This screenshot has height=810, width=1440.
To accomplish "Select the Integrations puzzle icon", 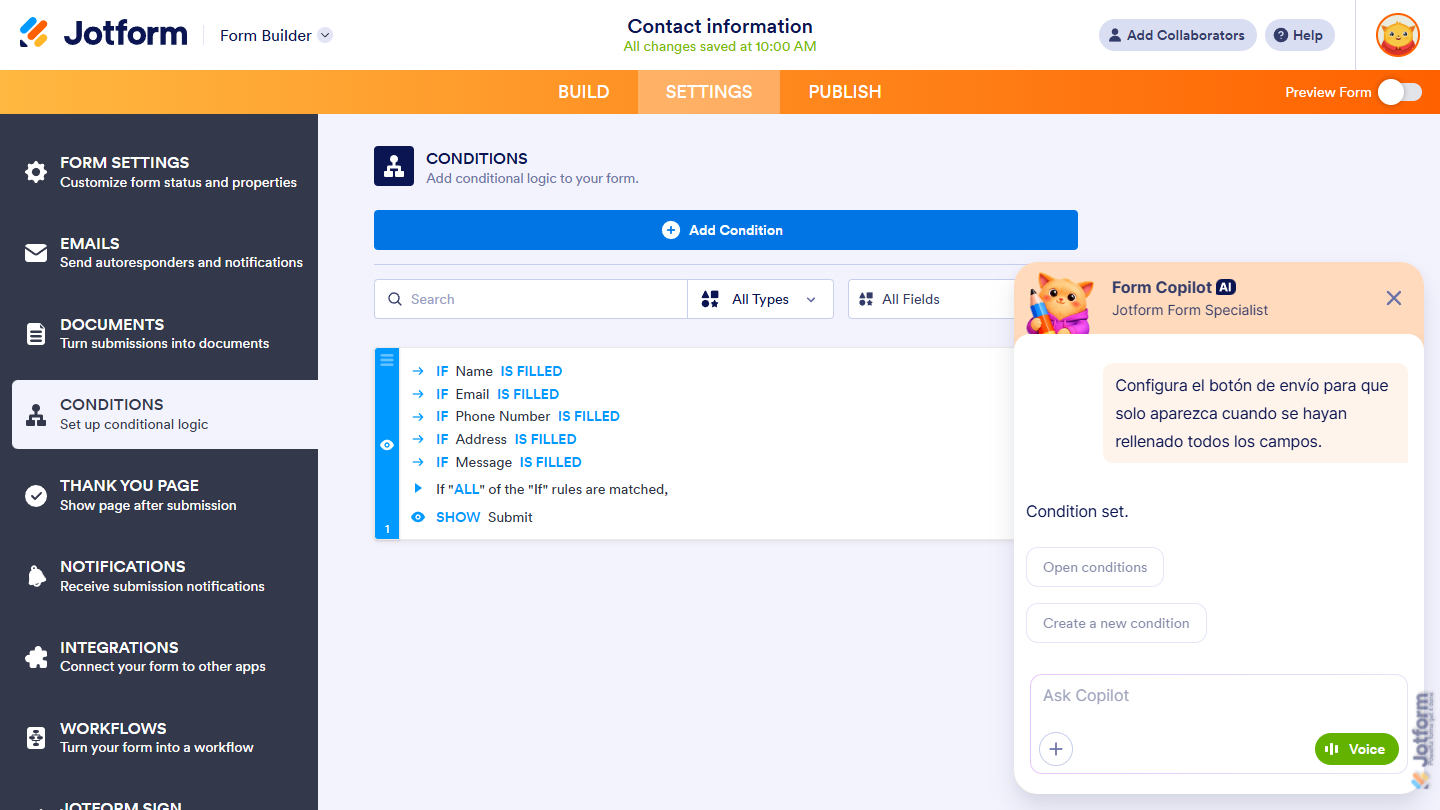I will [x=36, y=656].
